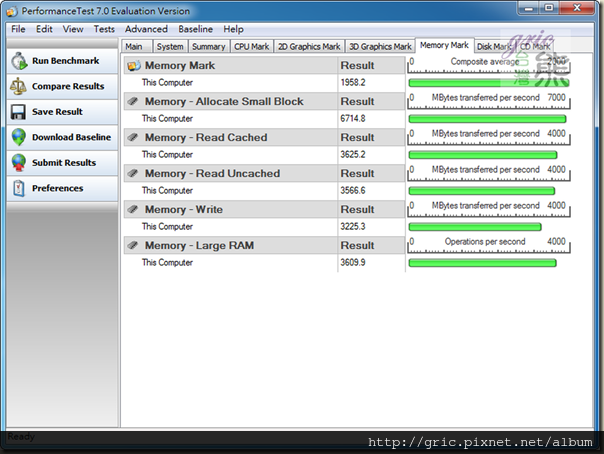Click the Preferences clipboard icon
Image resolution: width=604 pixels, height=454 pixels.
click(x=18, y=188)
